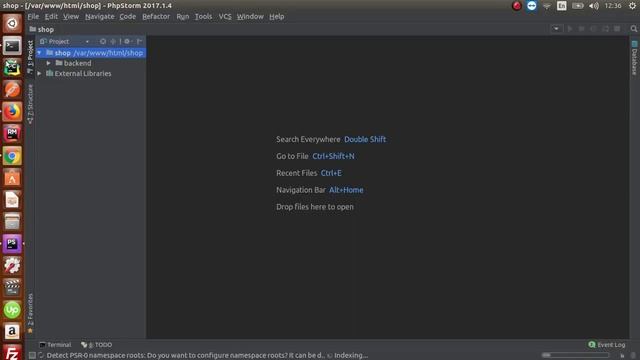Click scroll from source target icon
Image resolution: width=640 pixels, height=360 pixels.
click(103, 41)
